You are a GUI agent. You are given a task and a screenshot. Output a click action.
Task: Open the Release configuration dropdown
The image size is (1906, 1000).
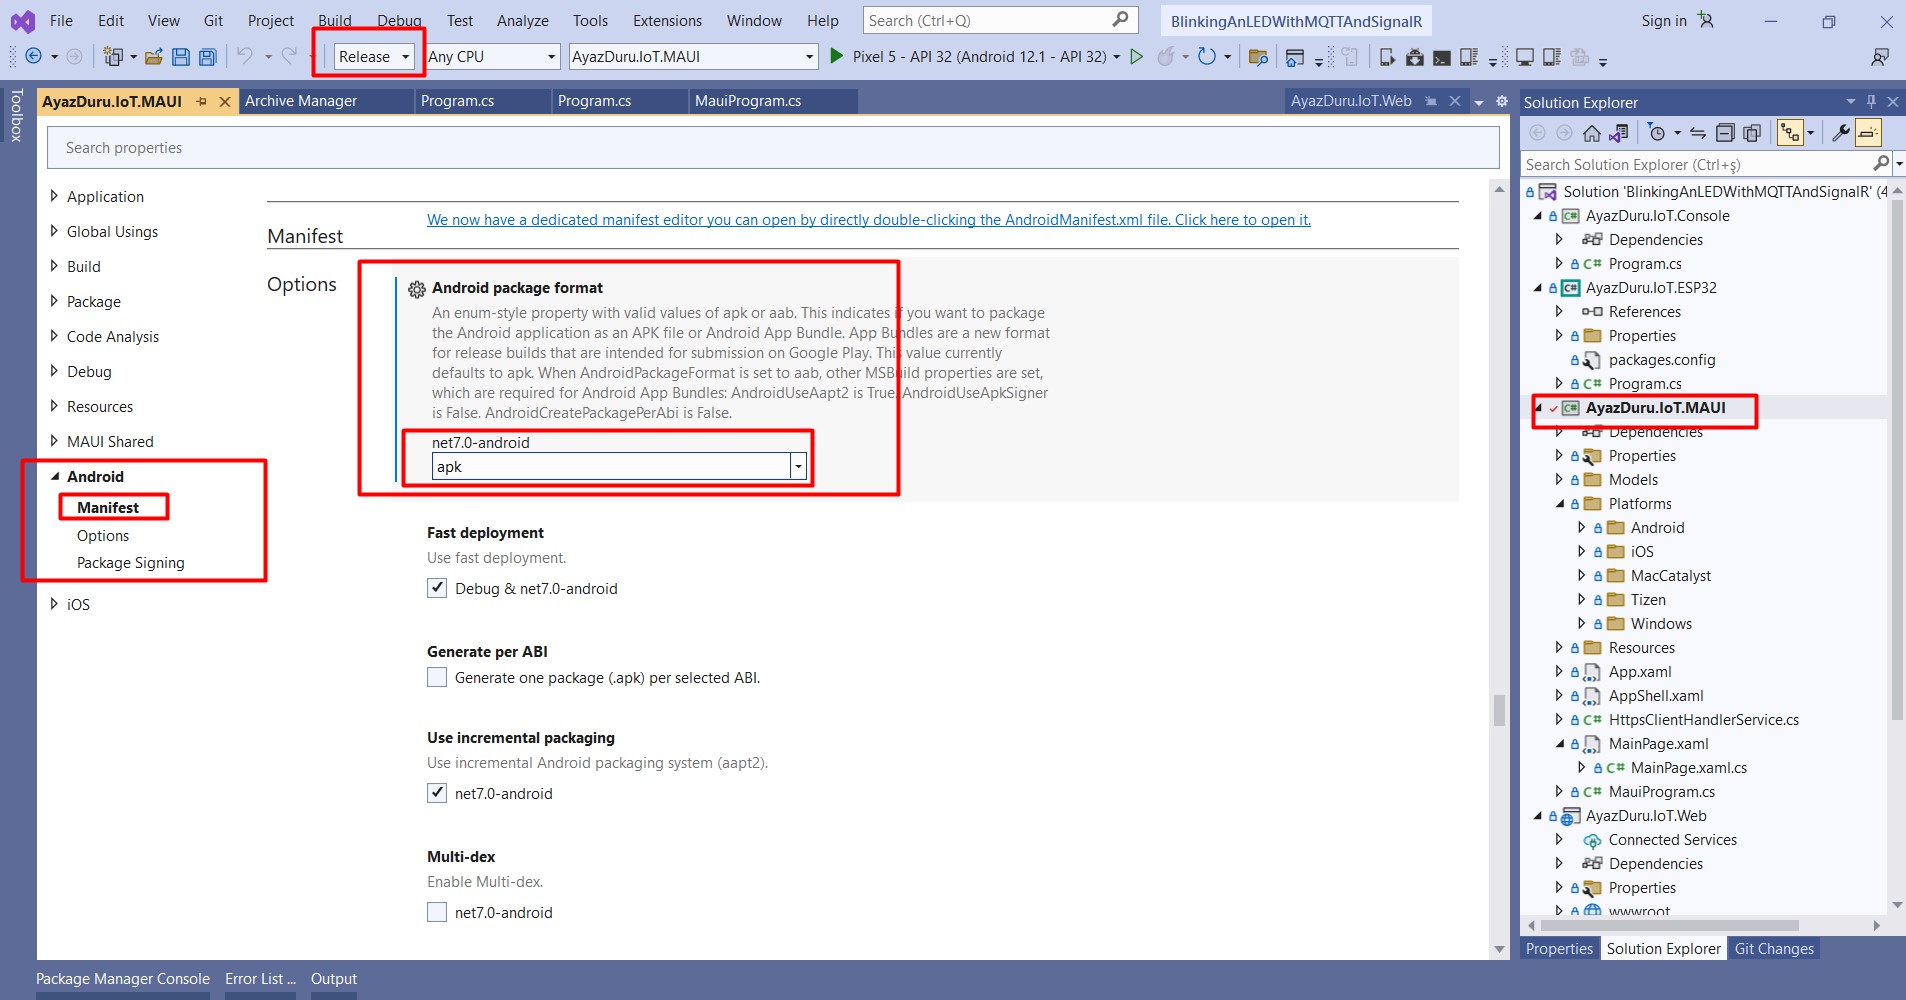click(374, 57)
